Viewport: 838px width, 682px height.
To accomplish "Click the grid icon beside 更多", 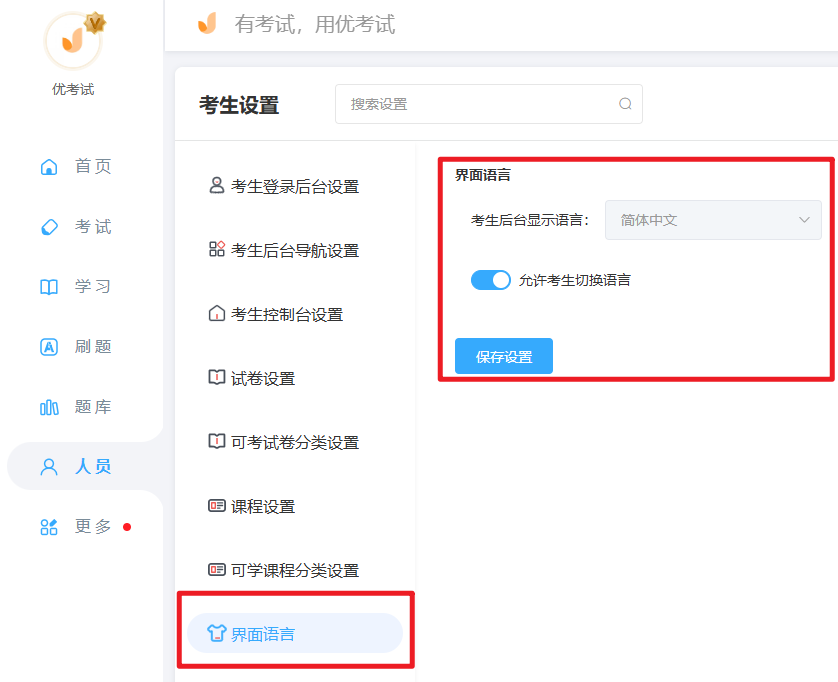I will pyautogui.click(x=49, y=527).
